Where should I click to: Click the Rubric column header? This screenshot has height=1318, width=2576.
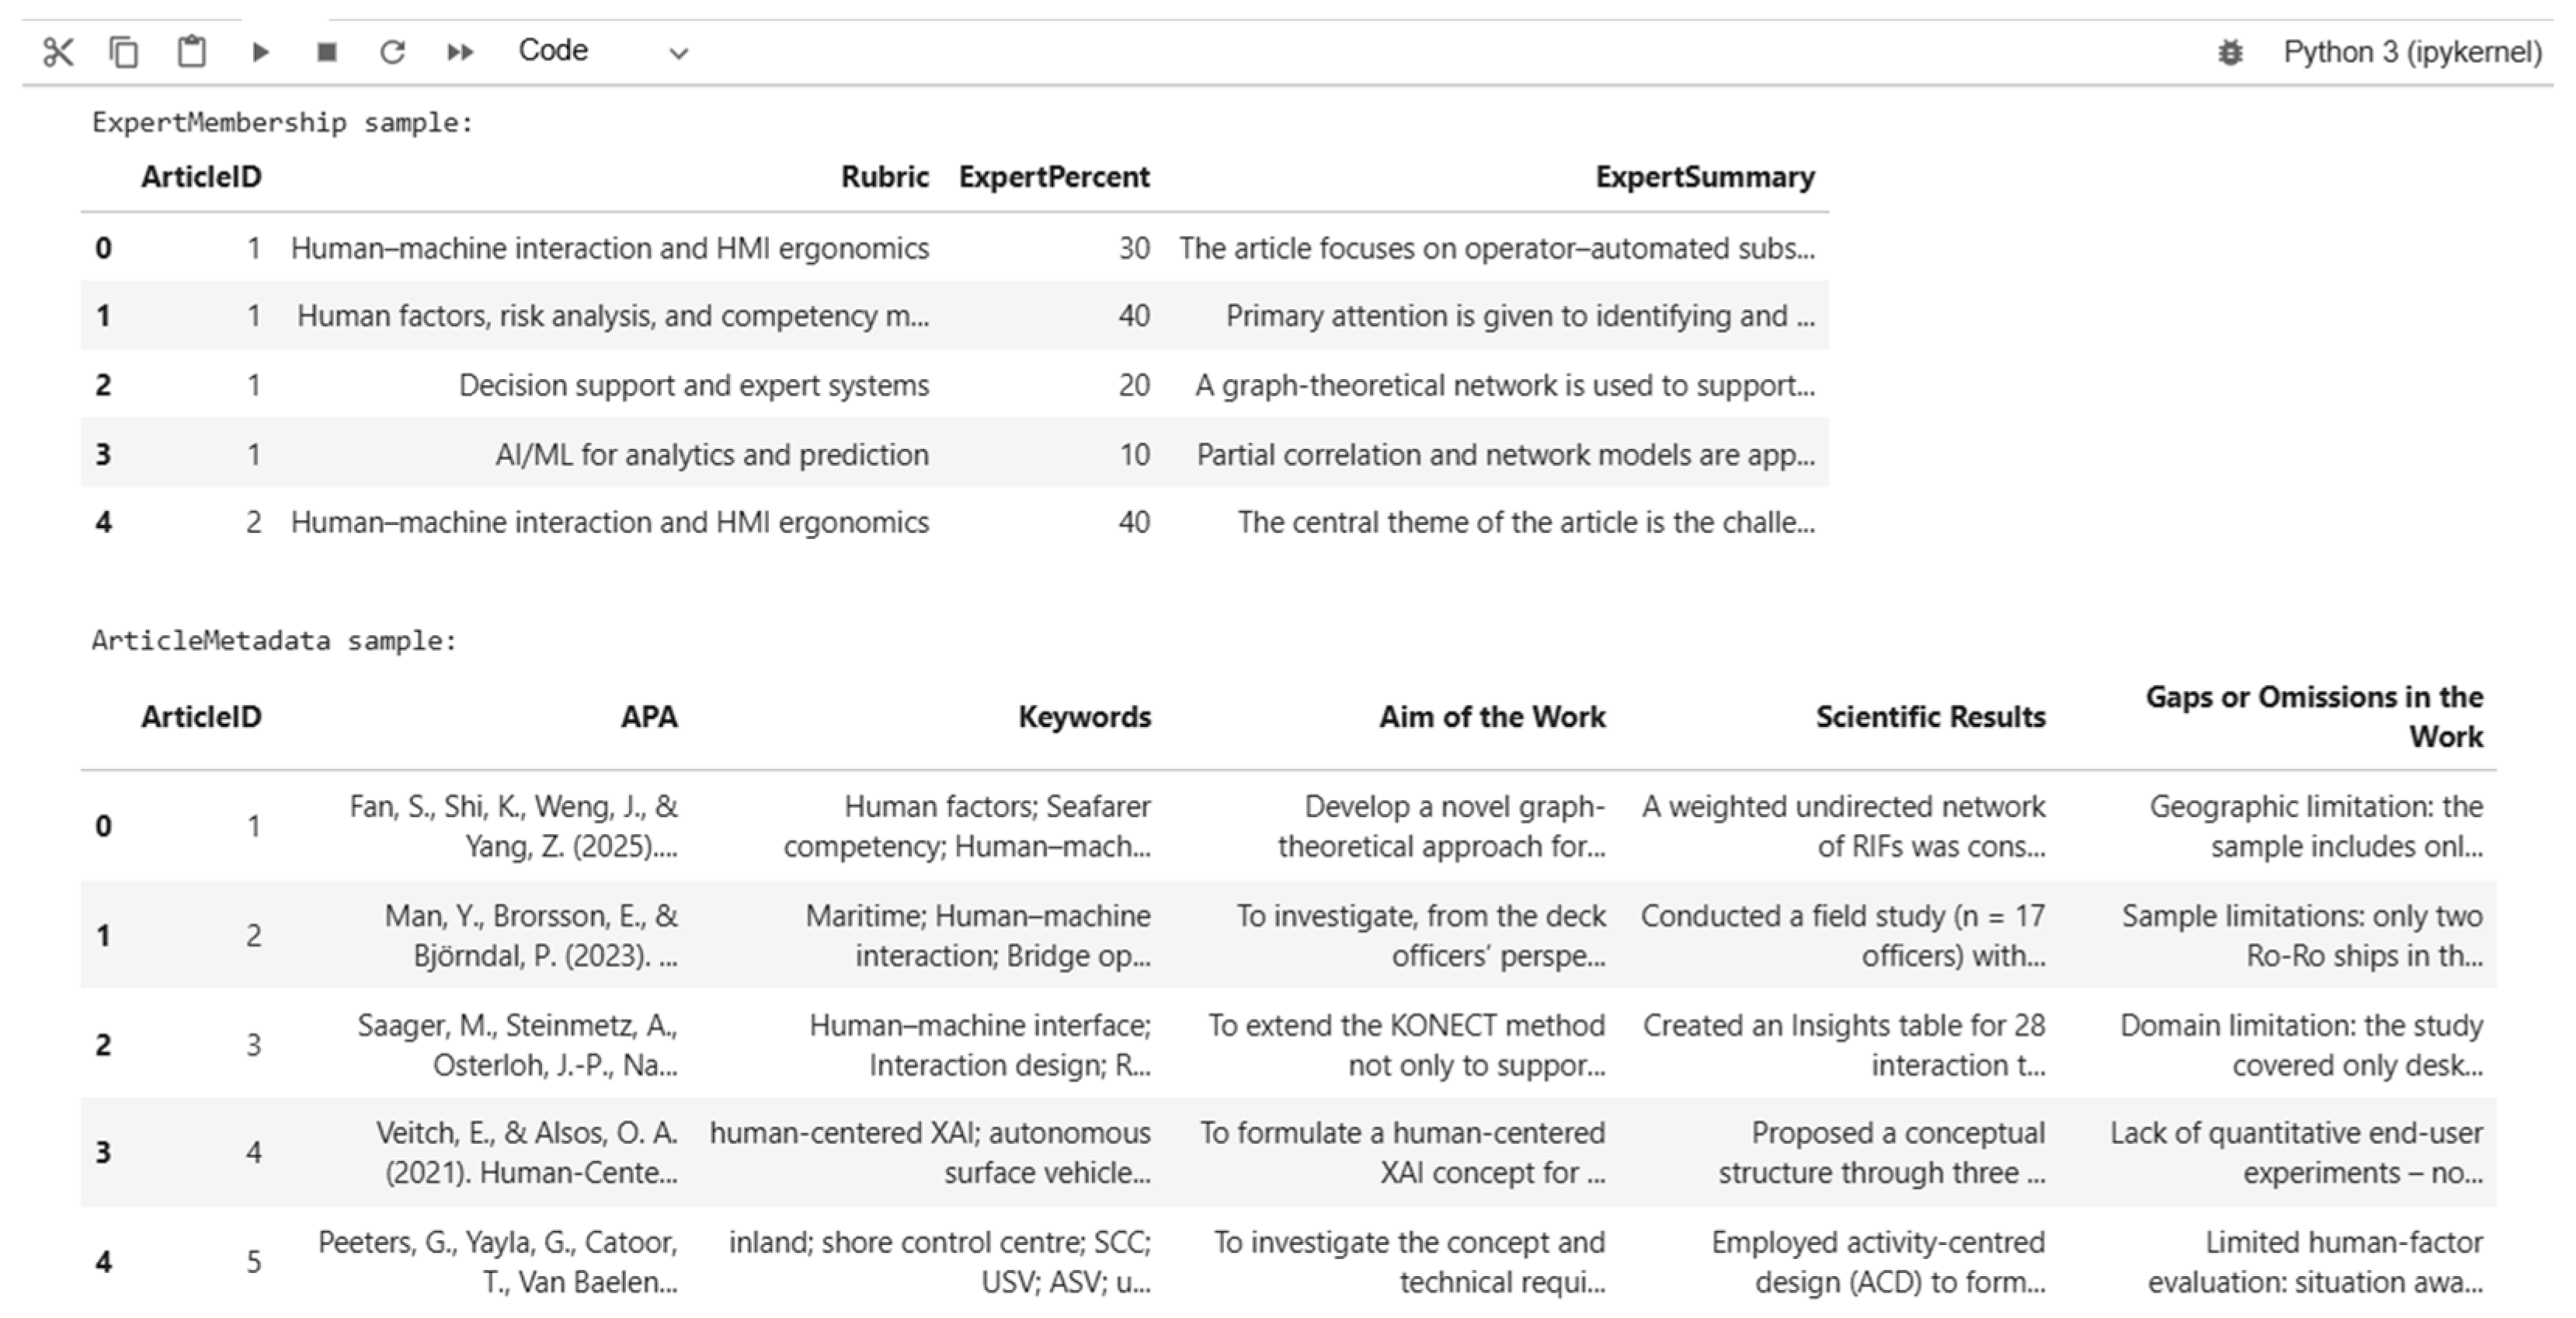click(x=884, y=177)
